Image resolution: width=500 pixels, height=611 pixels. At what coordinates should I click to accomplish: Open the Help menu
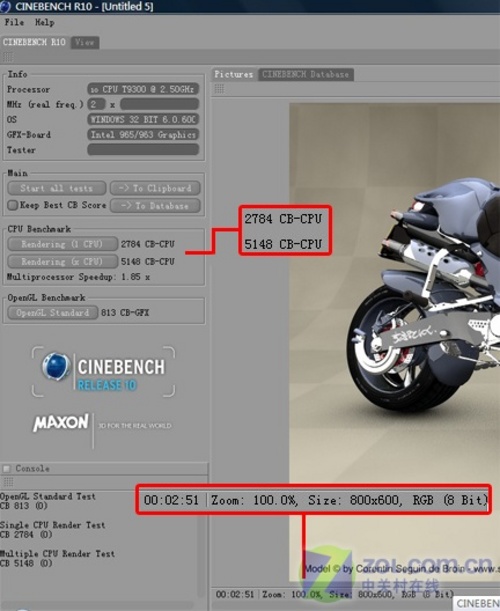[x=44, y=22]
